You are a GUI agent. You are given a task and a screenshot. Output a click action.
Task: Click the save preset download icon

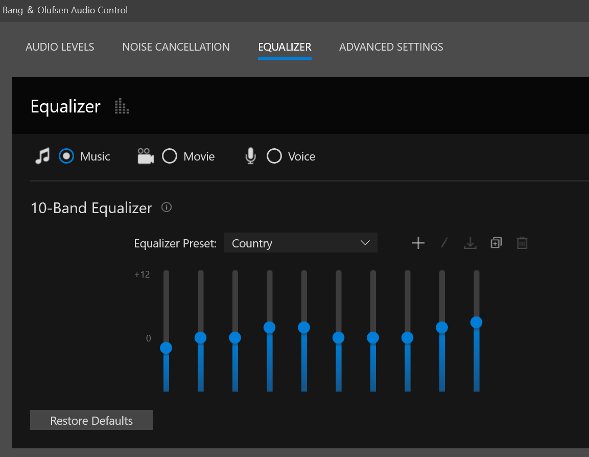pos(470,243)
